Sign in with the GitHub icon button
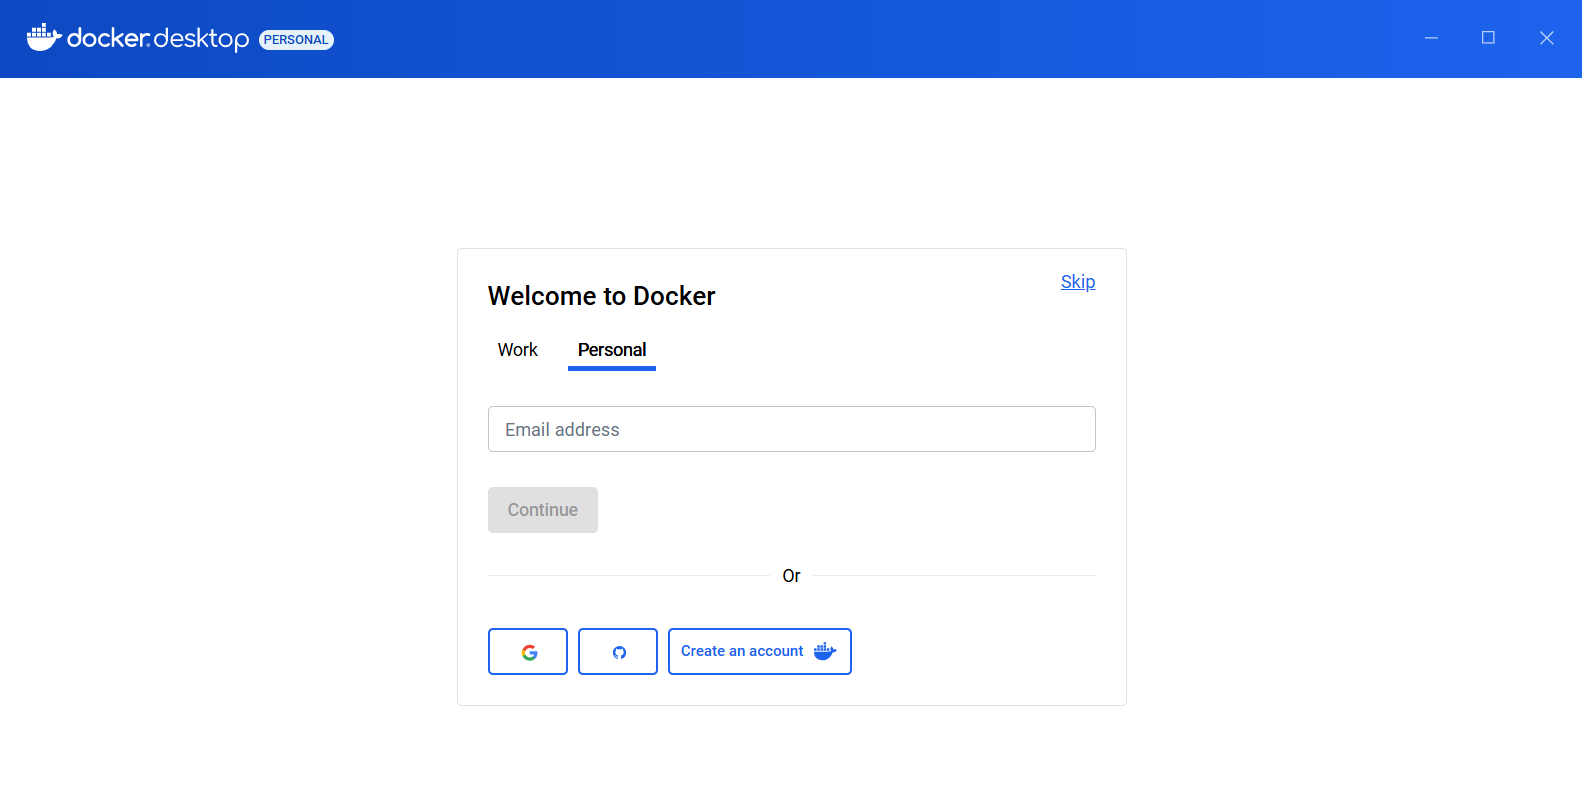Screen dimensions: 1582x790 [x=618, y=652]
